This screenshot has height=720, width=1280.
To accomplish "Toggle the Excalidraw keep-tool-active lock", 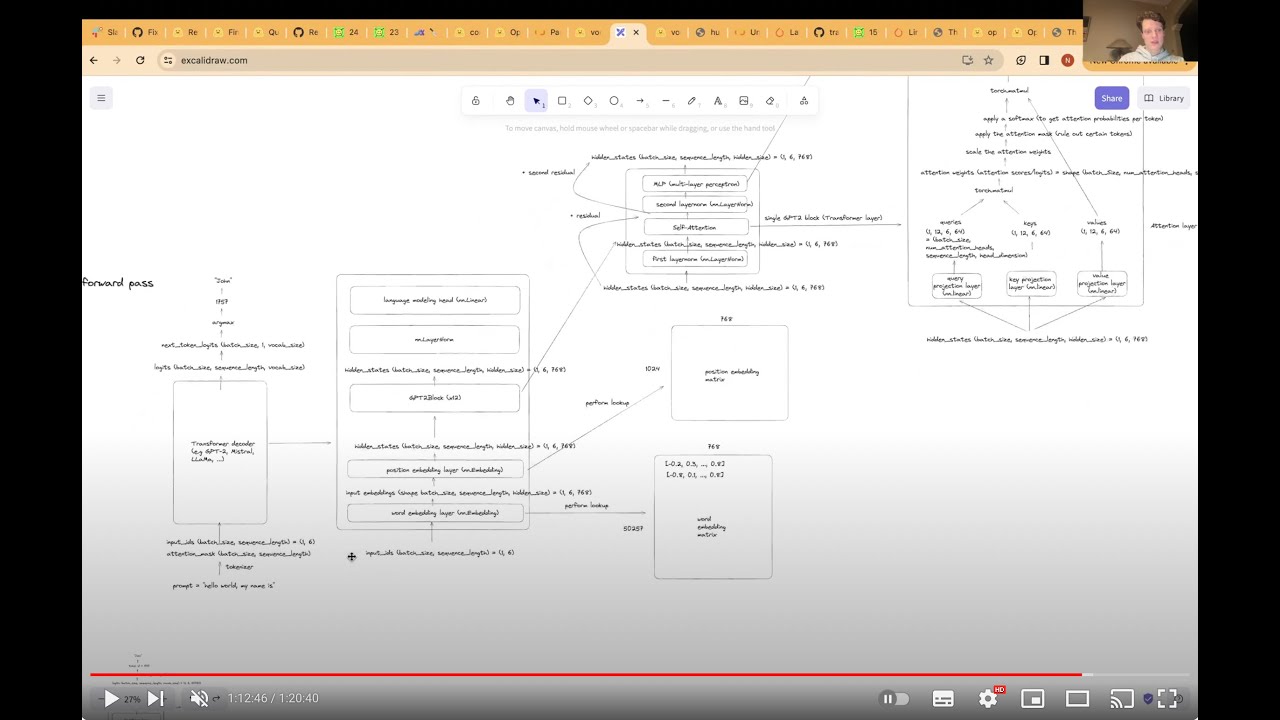I will [x=476, y=101].
